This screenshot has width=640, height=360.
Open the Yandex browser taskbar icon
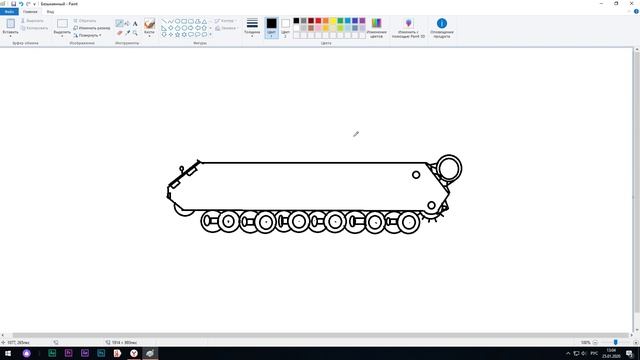point(134,353)
